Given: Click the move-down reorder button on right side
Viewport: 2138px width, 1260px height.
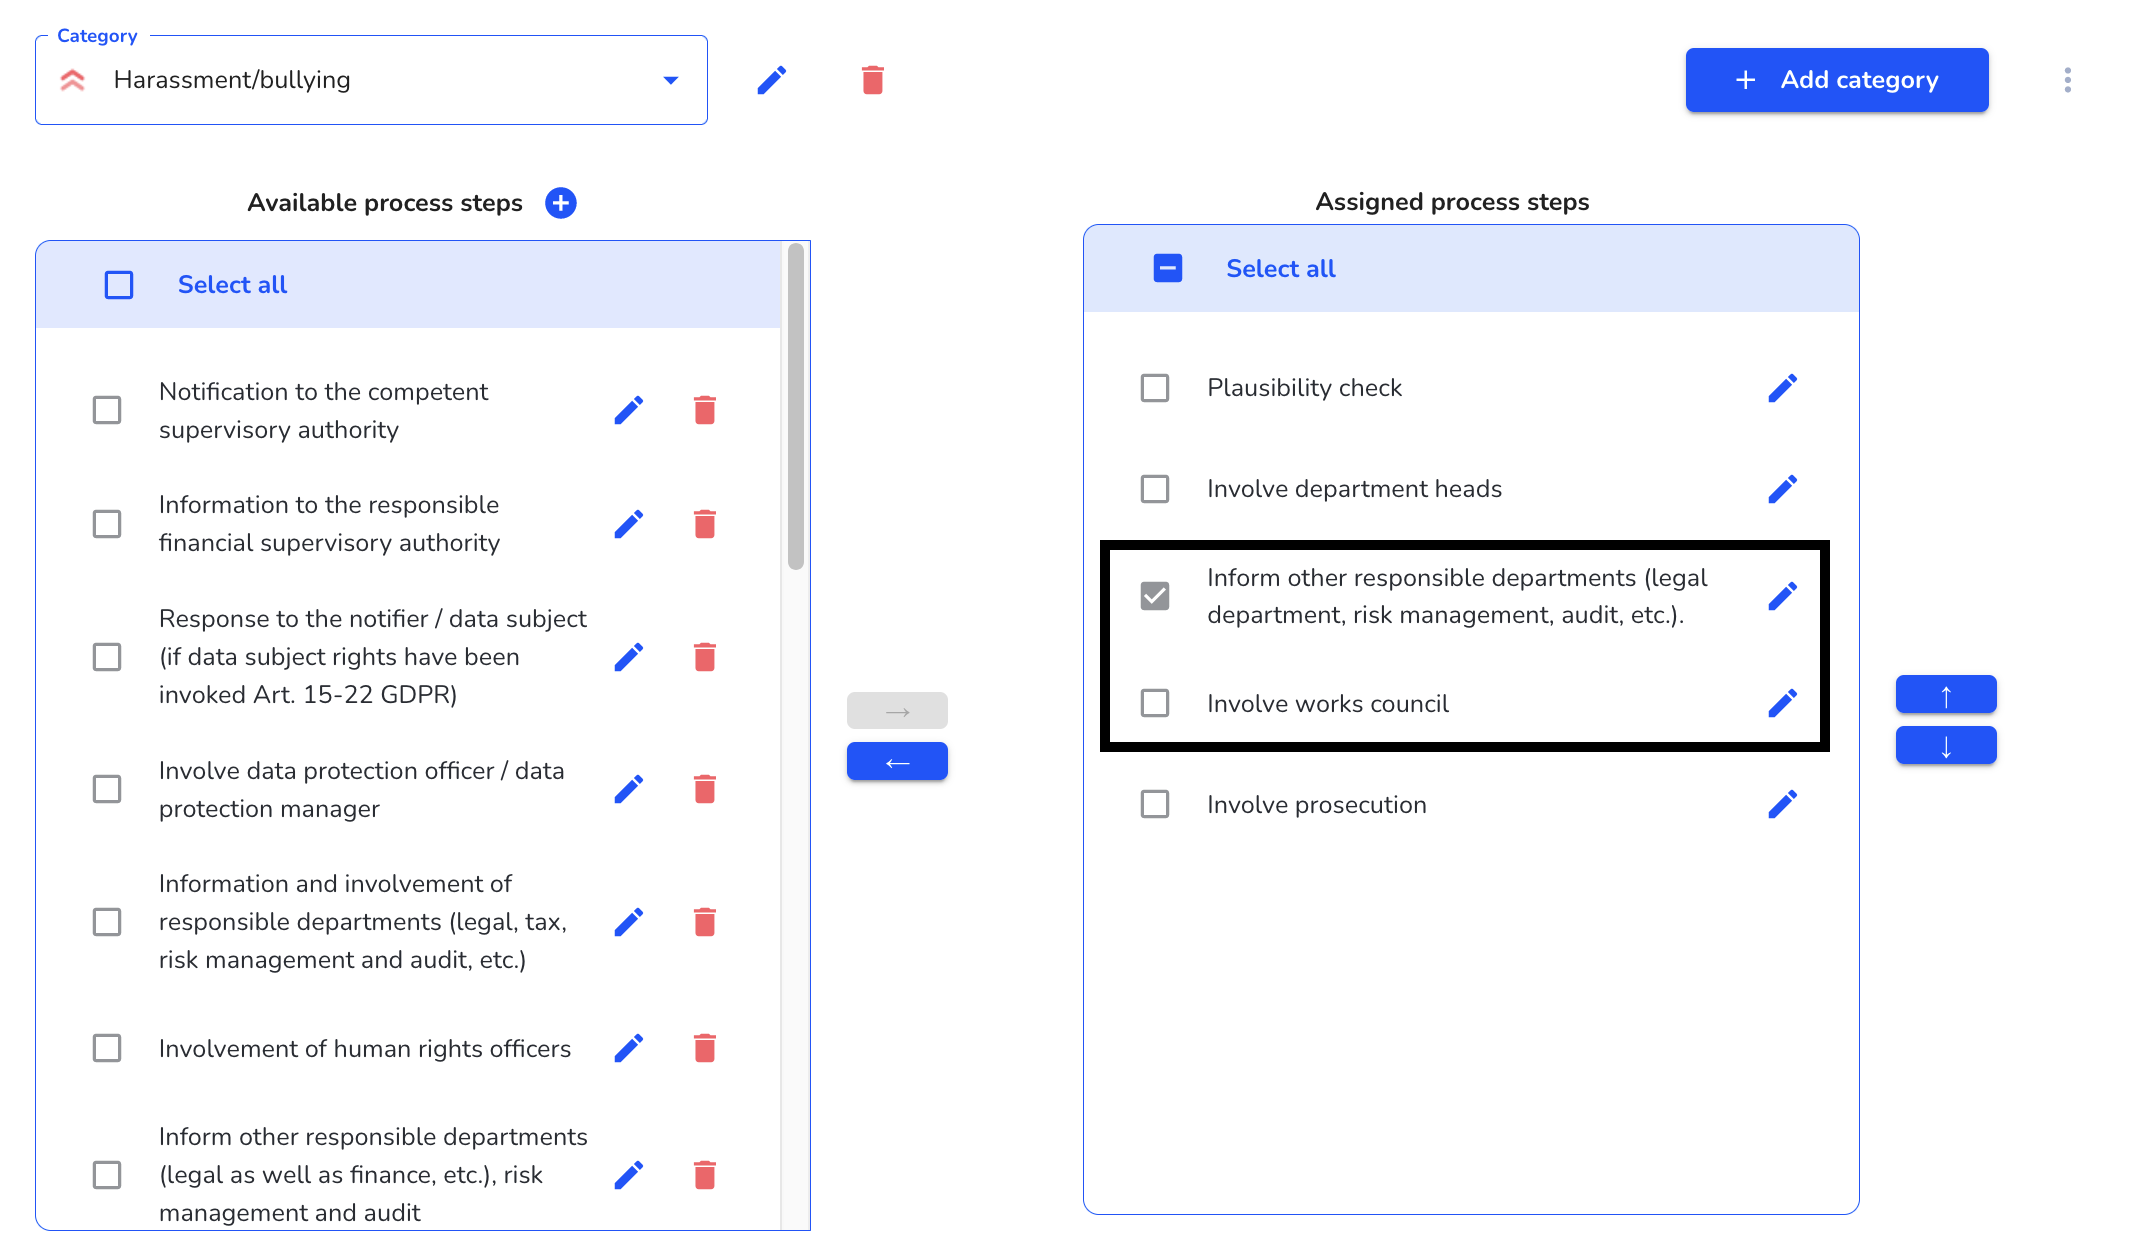Looking at the screenshot, I should (1948, 746).
